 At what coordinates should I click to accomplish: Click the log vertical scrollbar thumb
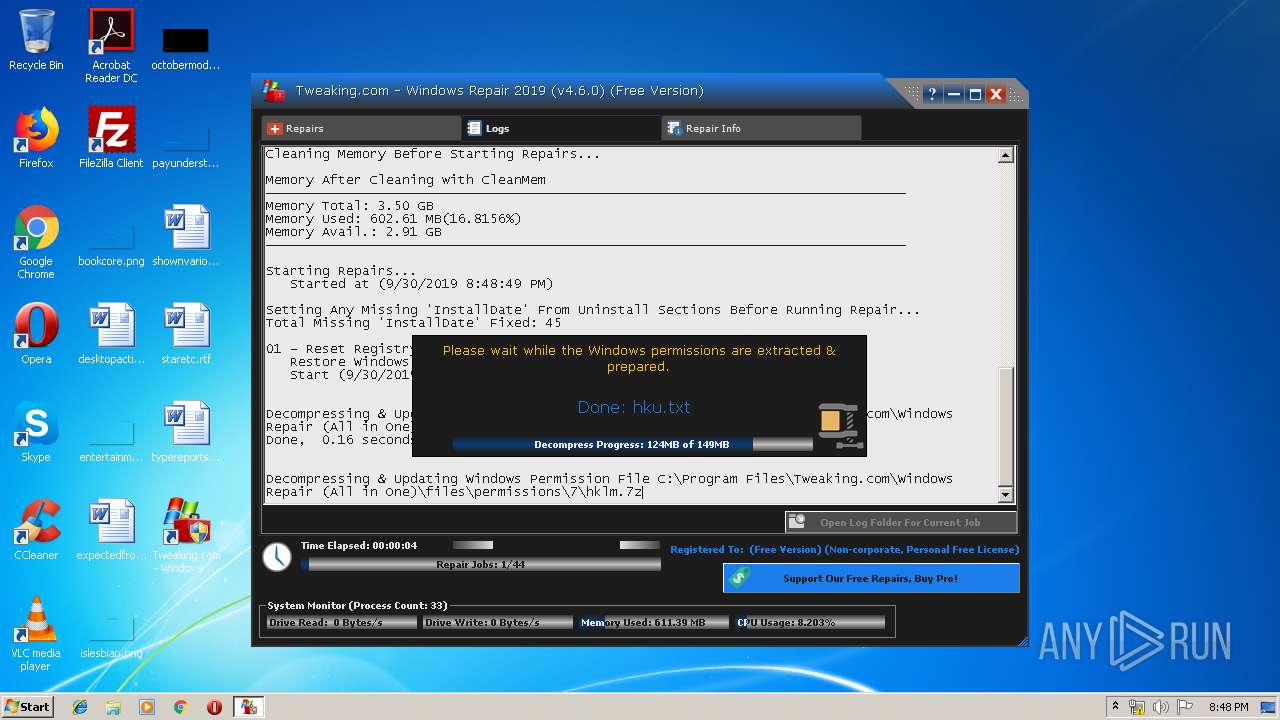click(1006, 427)
